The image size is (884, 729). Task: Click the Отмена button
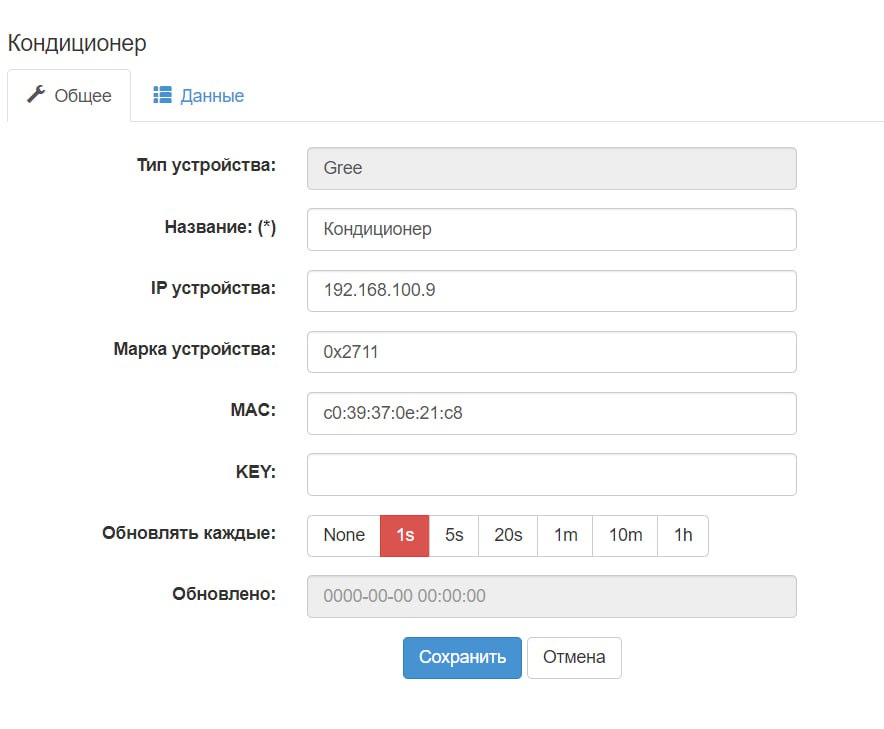(574, 657)
